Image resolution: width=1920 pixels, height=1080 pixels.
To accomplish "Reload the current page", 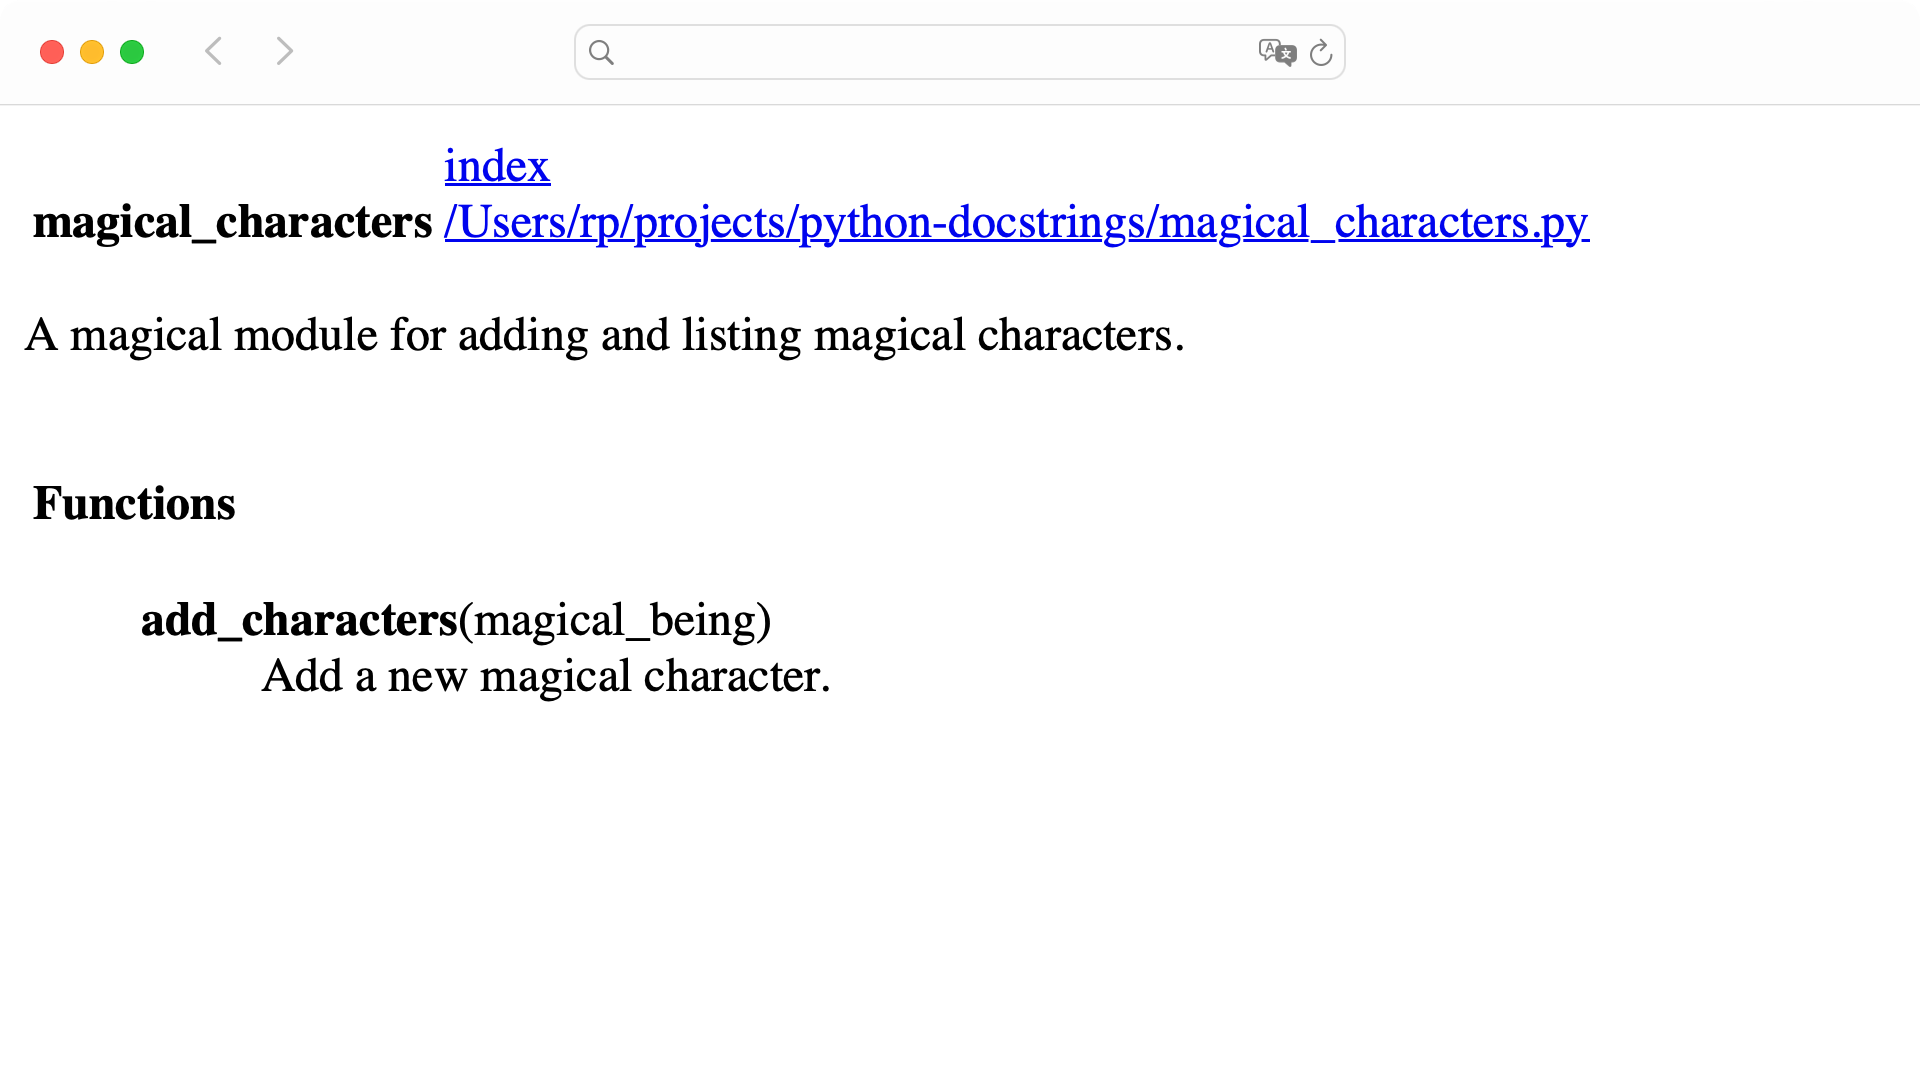I will 1321,53.
